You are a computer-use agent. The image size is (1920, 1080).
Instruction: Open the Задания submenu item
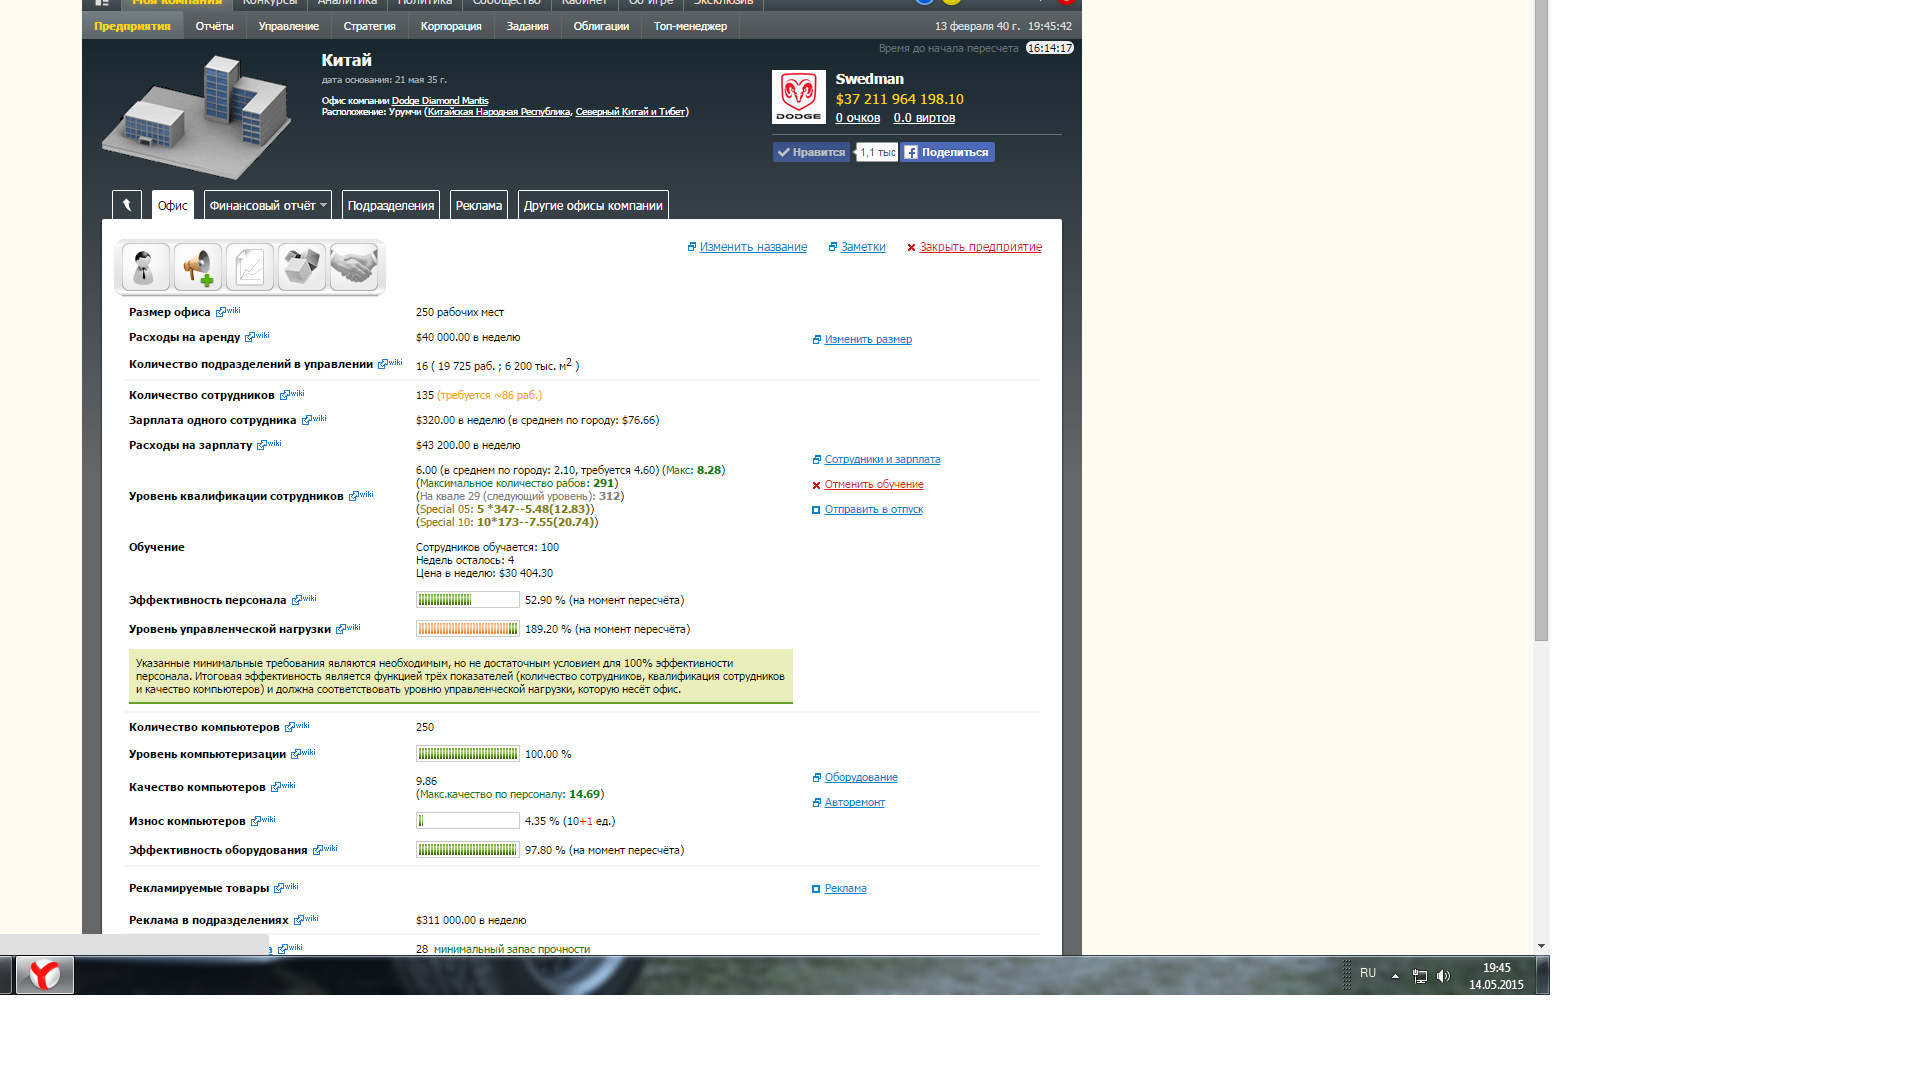(527, 26)
